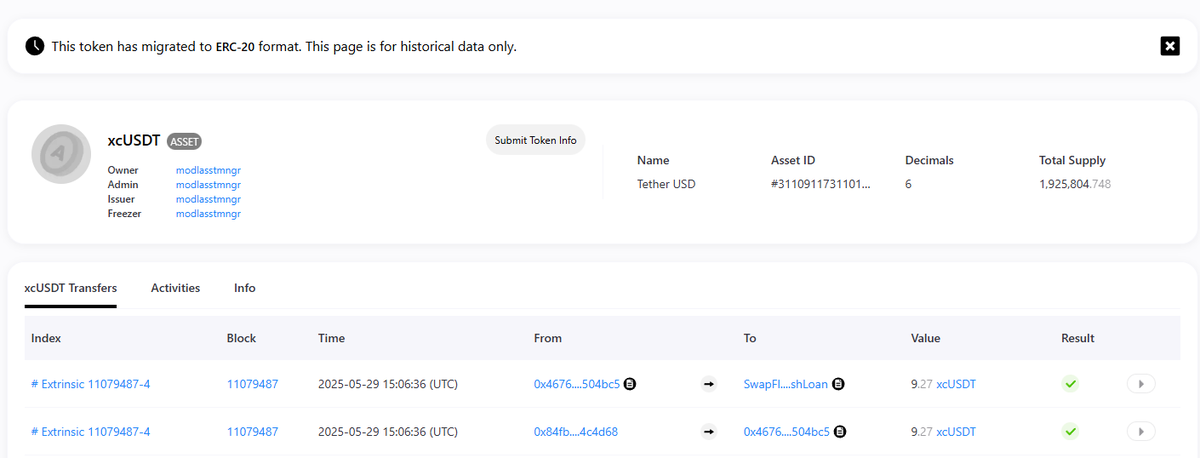This screenshot has height=458, width=1200.
Task: Click contract icon beside SwapFl....shLoan
Action: pos(839,383)
